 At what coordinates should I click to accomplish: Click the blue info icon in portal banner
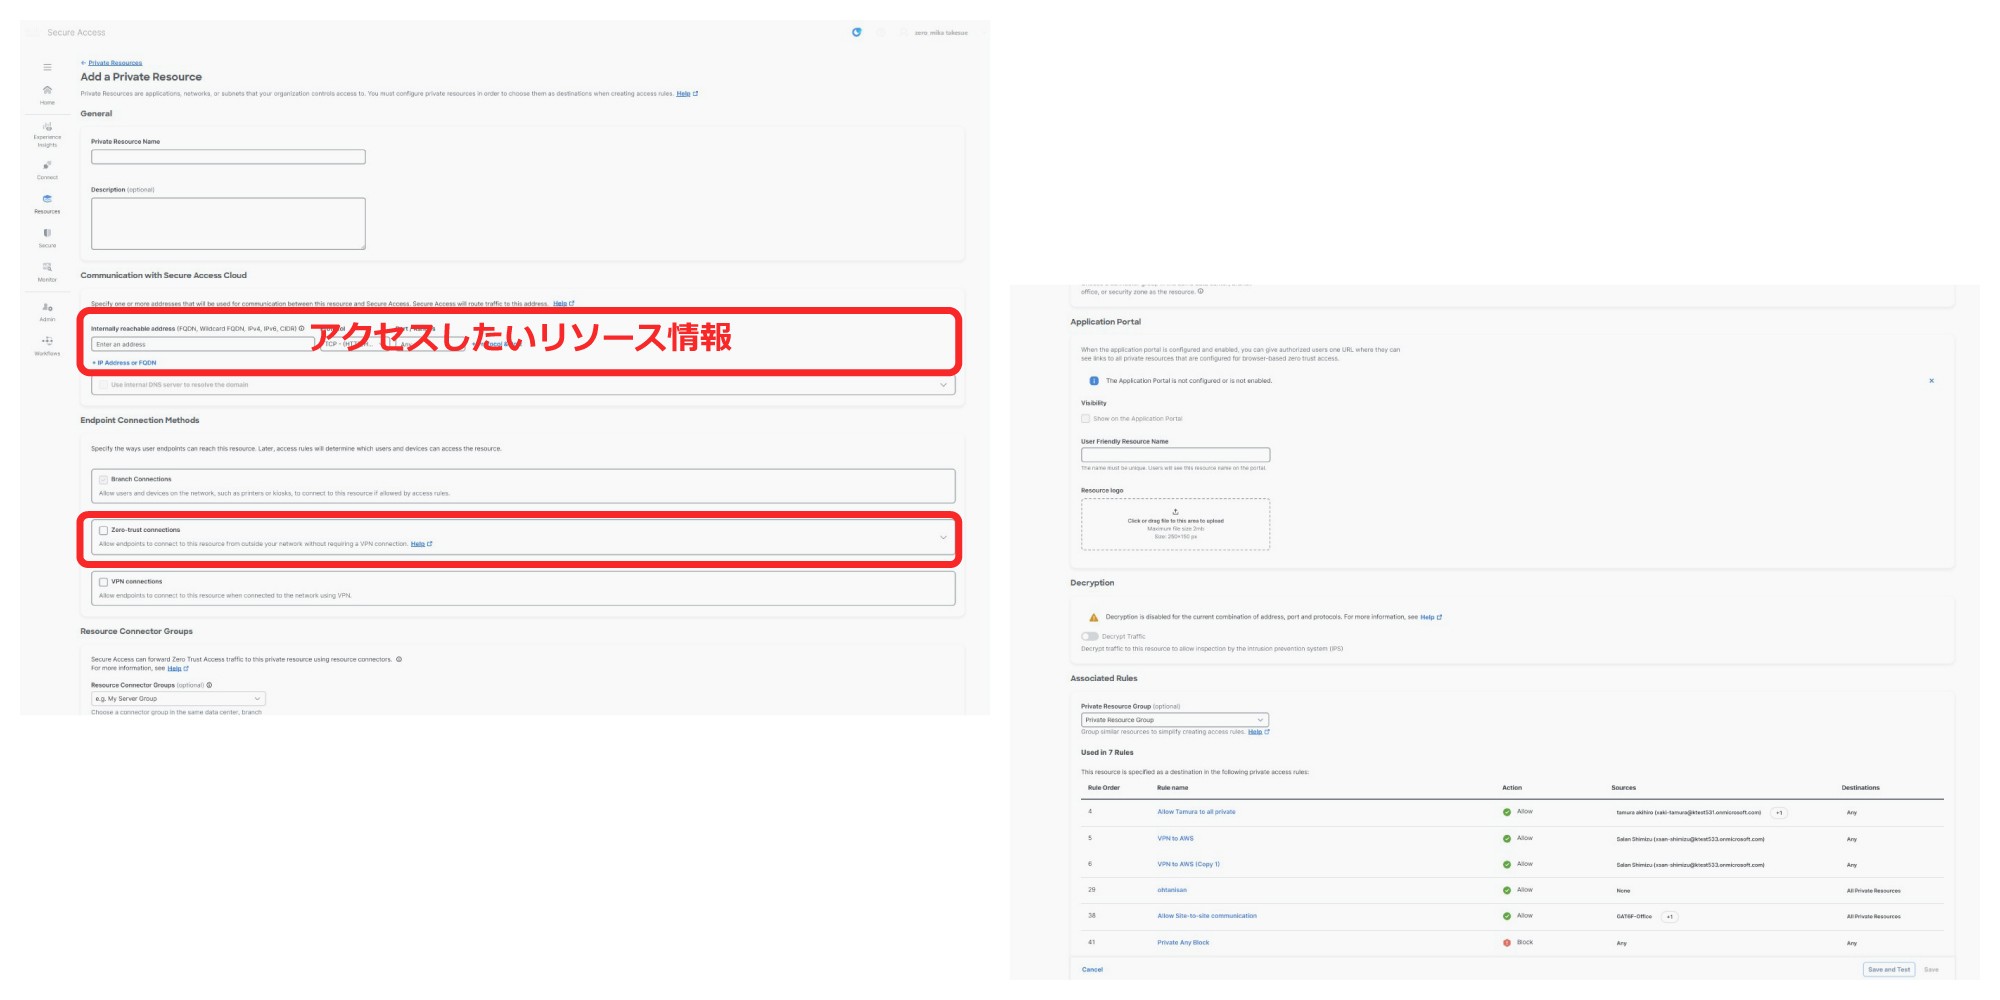point(1093,381)
